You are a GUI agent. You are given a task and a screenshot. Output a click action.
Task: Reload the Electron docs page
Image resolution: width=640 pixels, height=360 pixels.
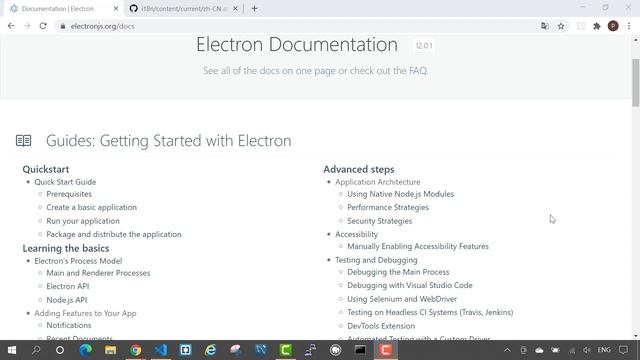(x=43, y=26)
